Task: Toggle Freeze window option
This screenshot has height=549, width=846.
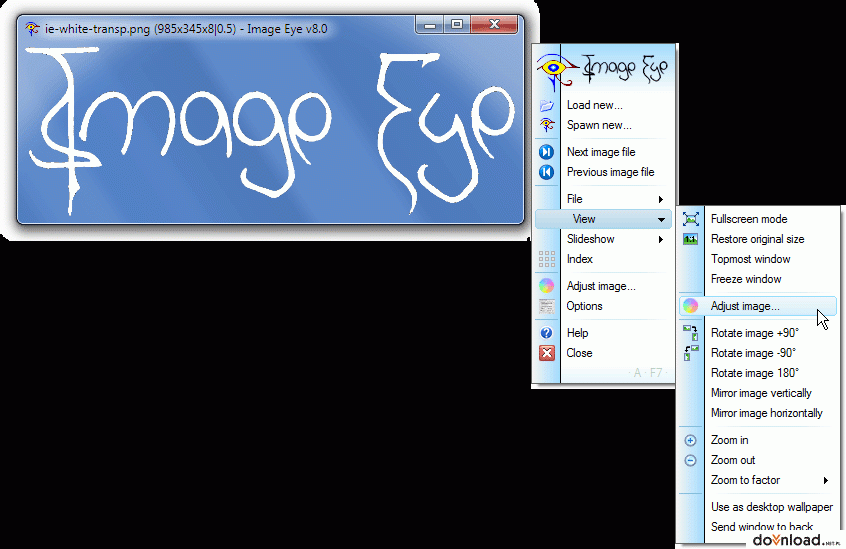Action: [758, 279]
